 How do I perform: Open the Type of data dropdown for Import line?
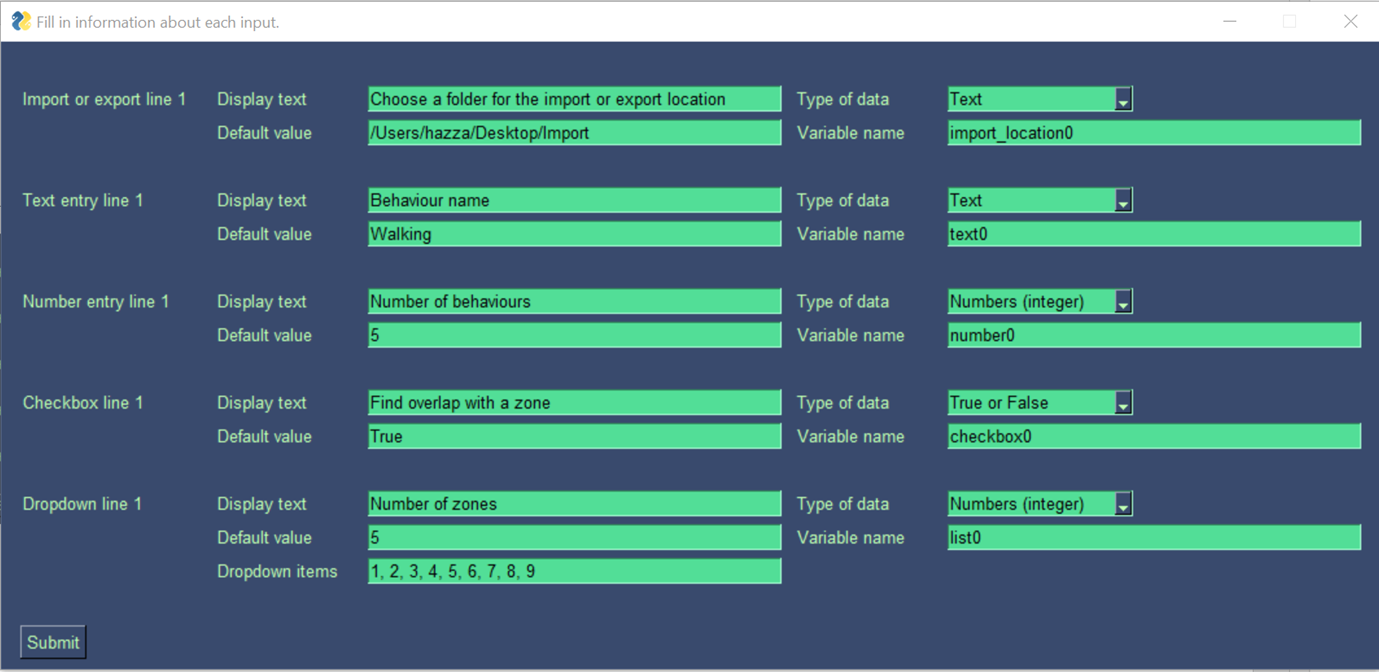pos(1123,99)
